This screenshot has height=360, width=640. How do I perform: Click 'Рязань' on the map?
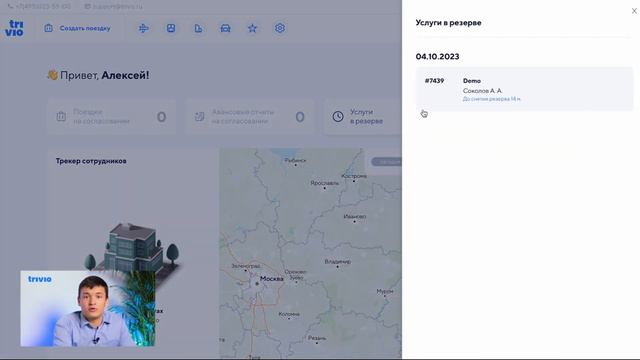pyautogui.click(x=317, y=338)
